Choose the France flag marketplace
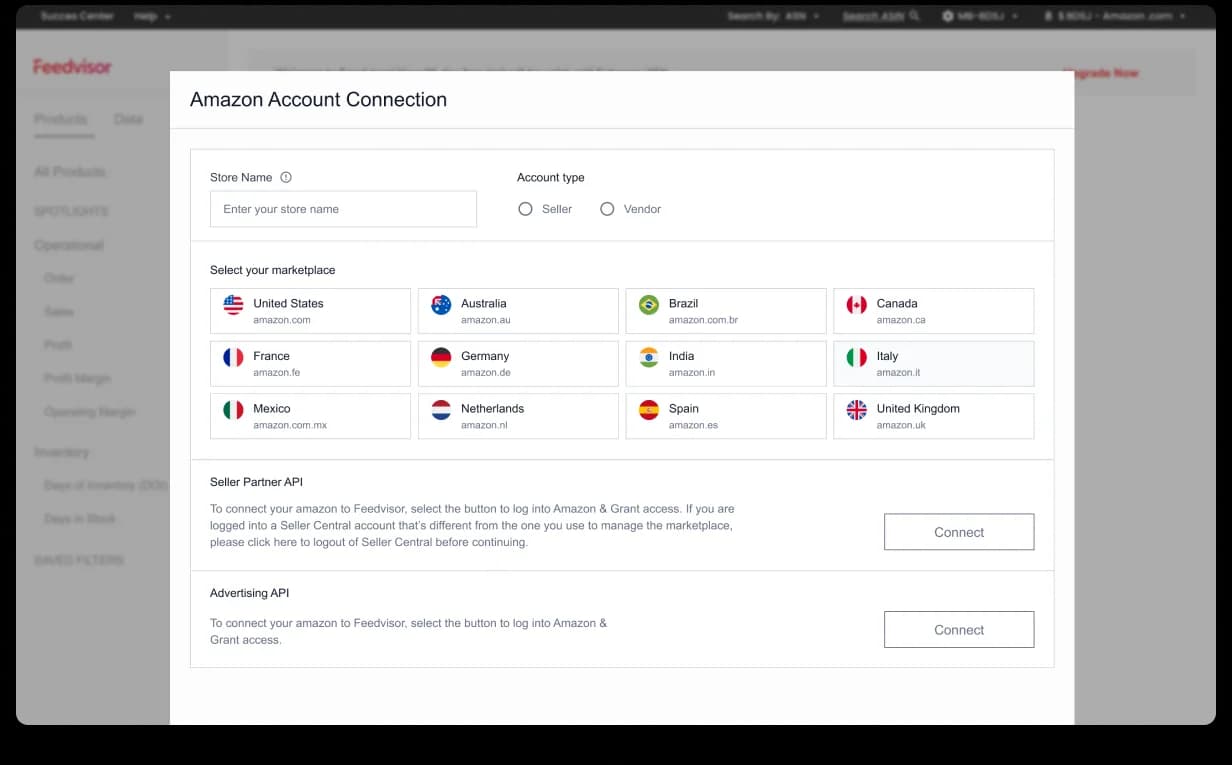This screenshot has height=765, width=1232. pyautogui.click(x=310, y=364)
